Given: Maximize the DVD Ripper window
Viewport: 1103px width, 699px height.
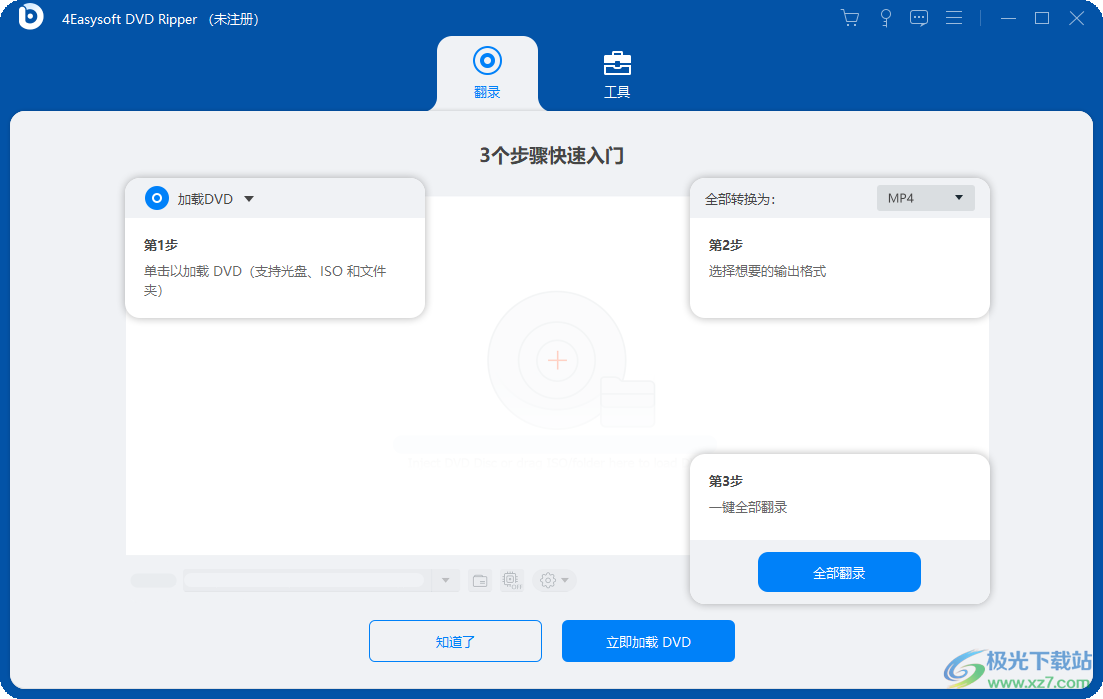Looking at the screenshot, I should click(1042, 18).
